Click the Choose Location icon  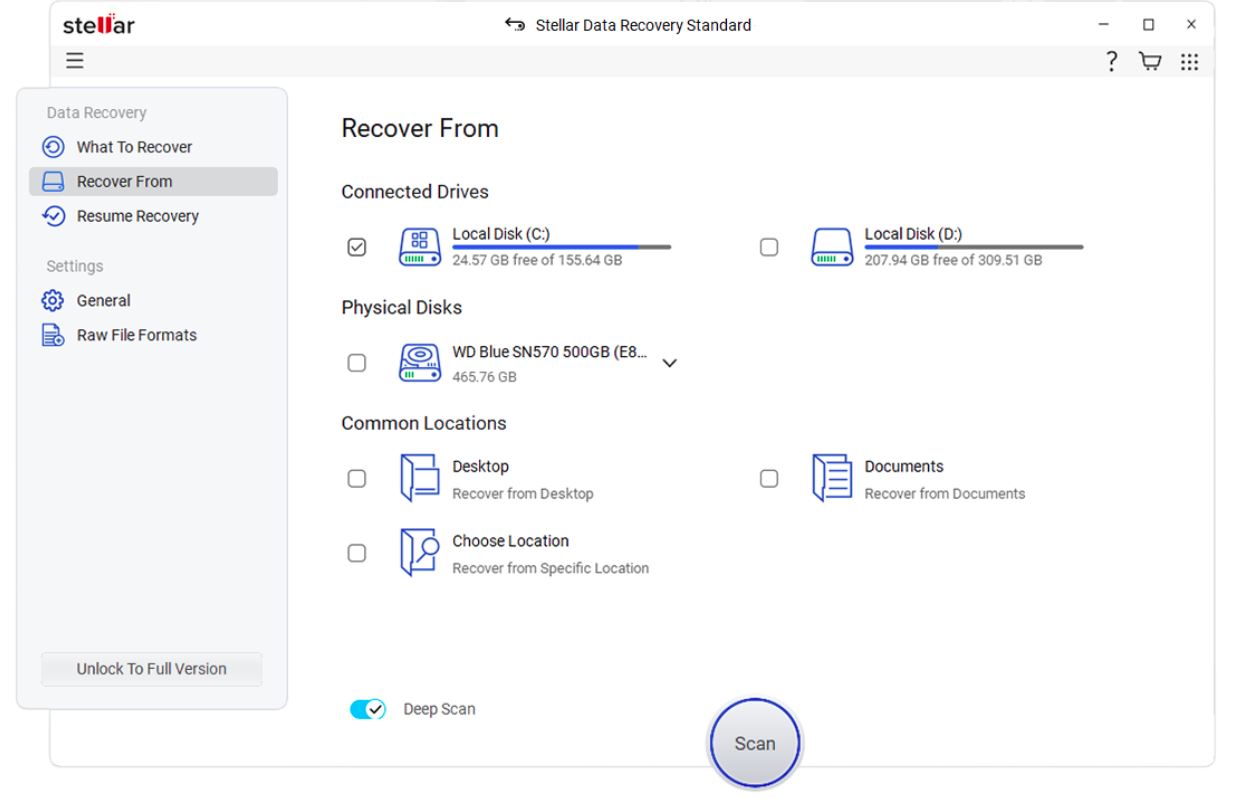tap(420, 553)
